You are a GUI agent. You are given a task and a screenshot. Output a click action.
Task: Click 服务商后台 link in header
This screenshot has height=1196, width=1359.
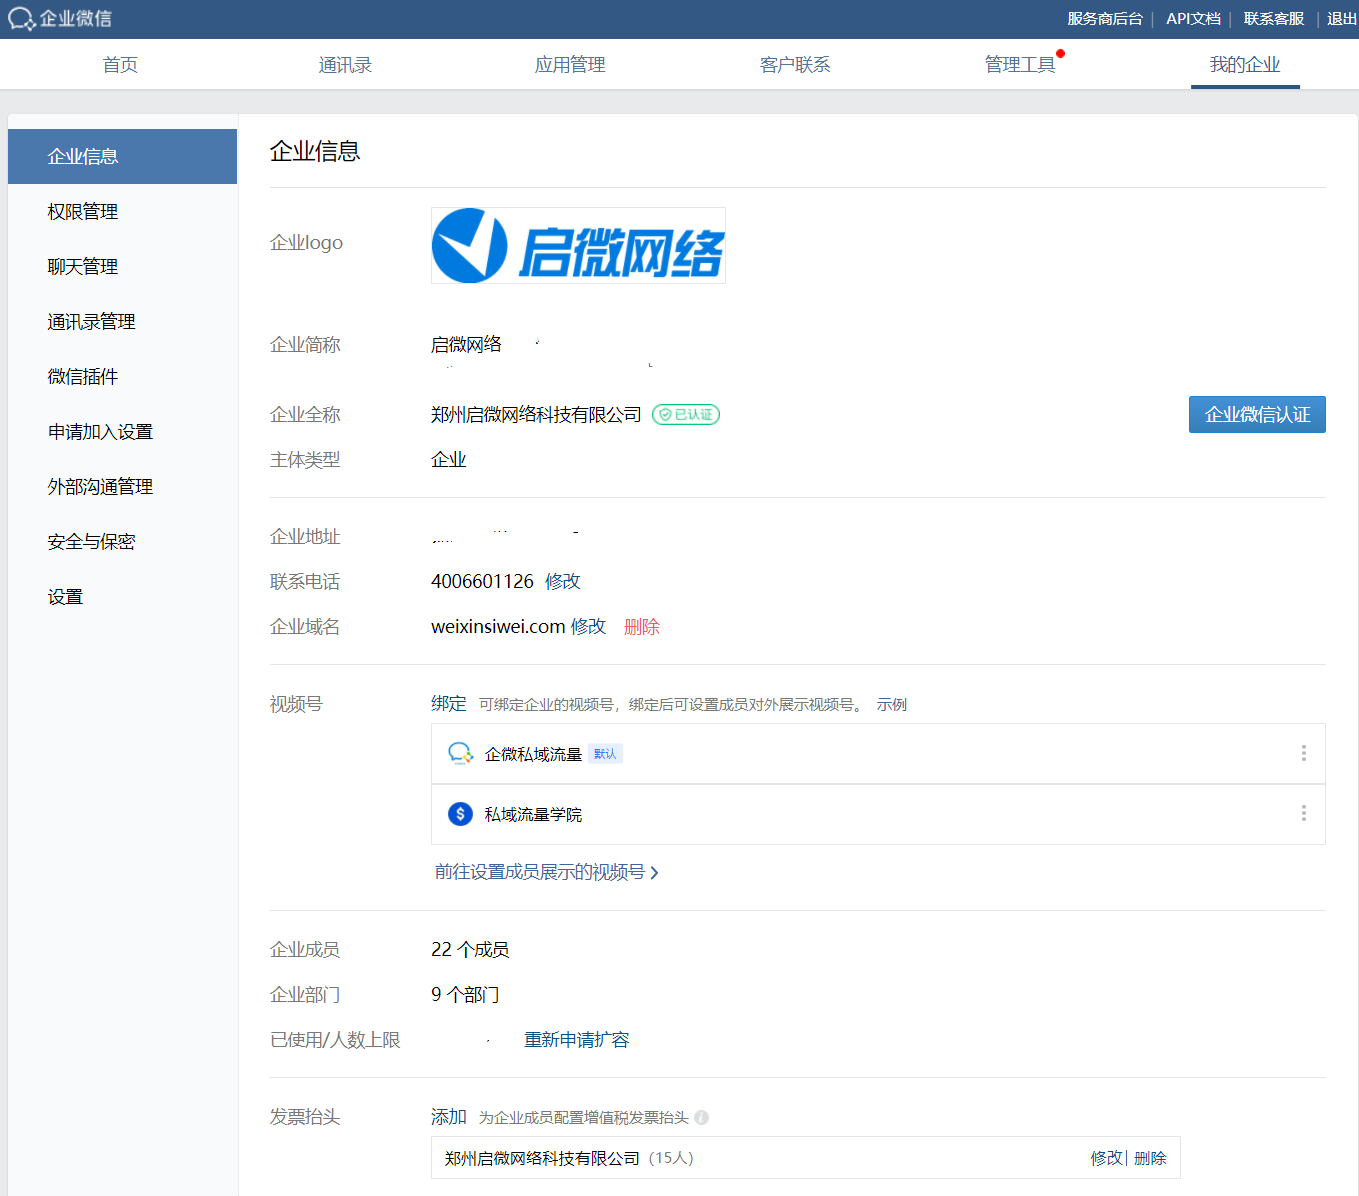[1105, 19]
